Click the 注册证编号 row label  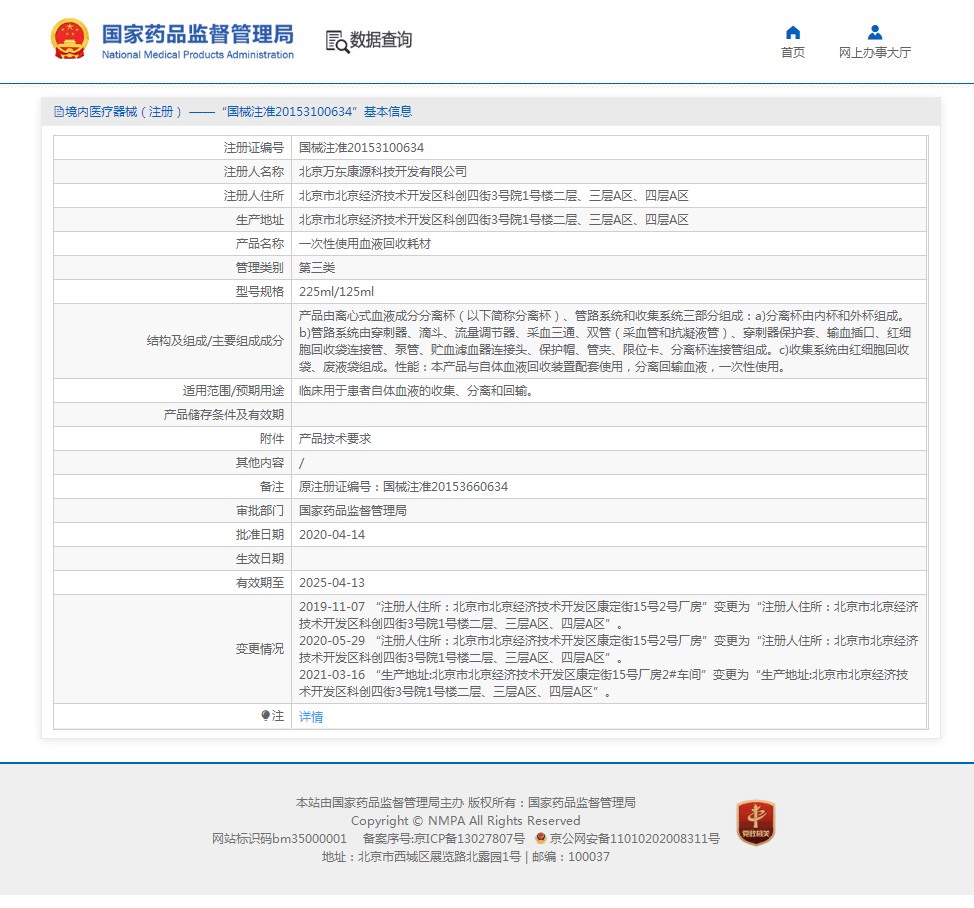(253, 148)
